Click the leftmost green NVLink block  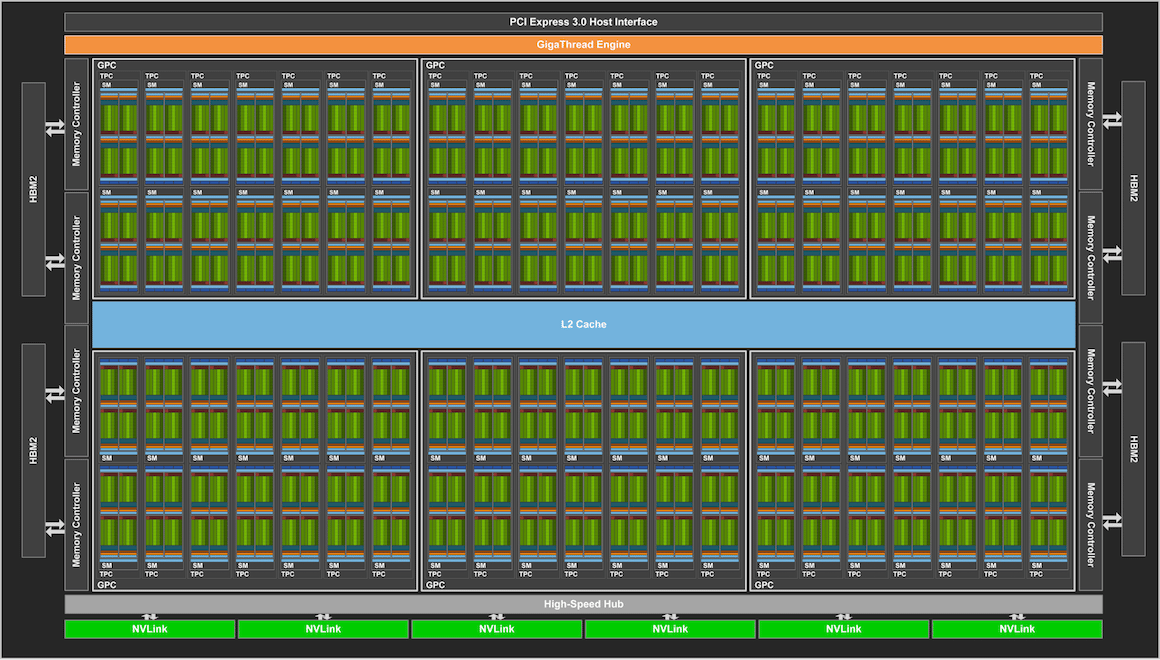tap(150, 629)
